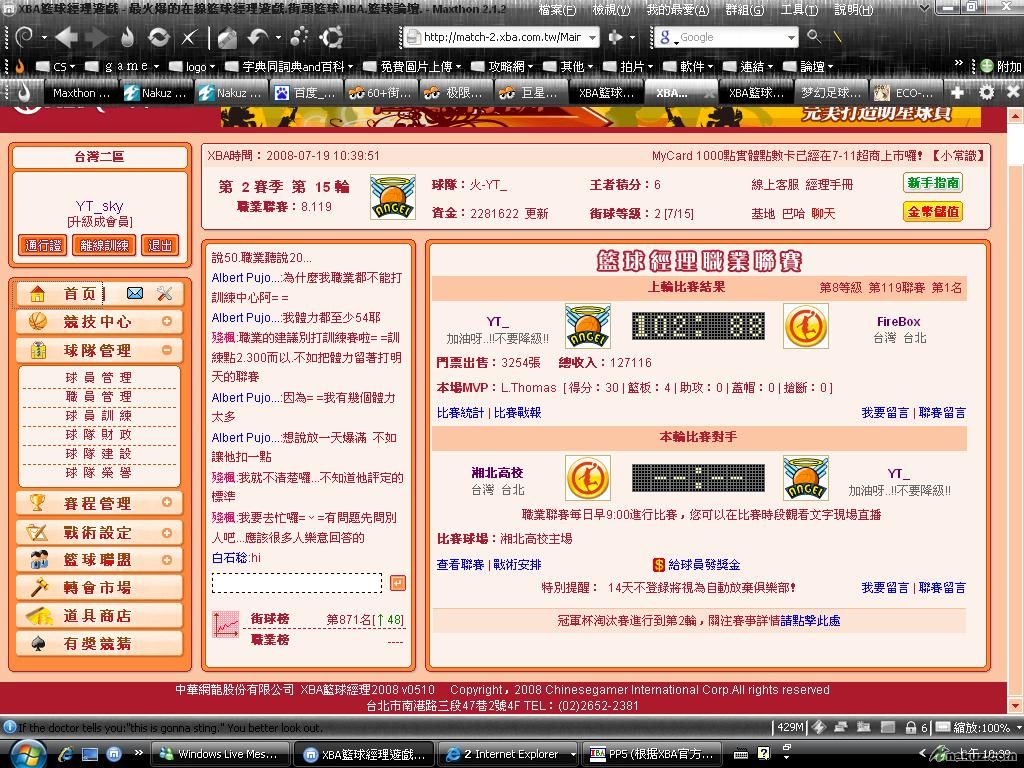
Task: Click the browser stop loading icon
Action: click(x=189, y=38)
